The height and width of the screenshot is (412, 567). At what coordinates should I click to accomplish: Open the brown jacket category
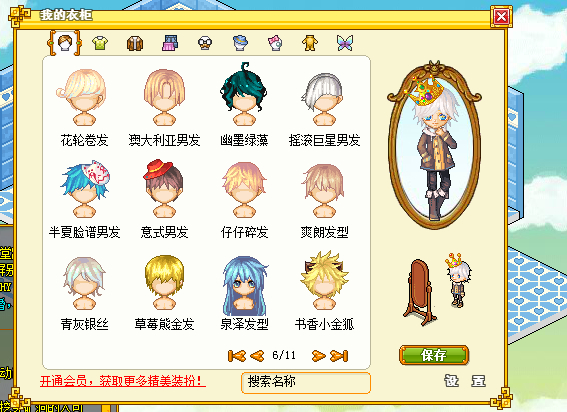[x=135, y=43]
